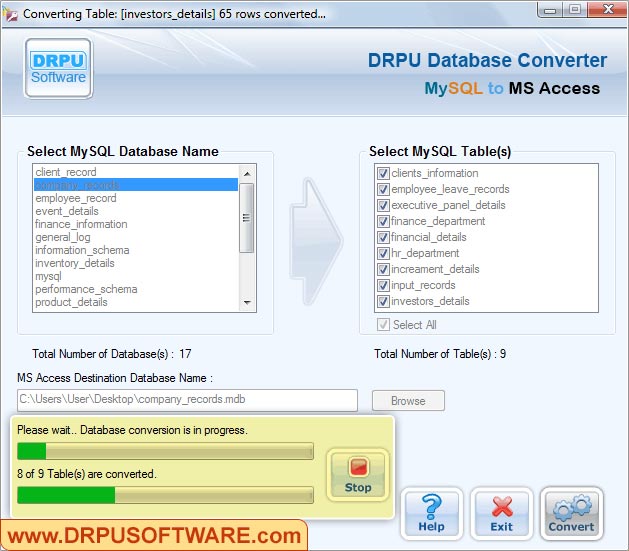Viewport: 629px width, 551px height.
Task: Toggle the Select All checkbox
Action: [383, 324]
